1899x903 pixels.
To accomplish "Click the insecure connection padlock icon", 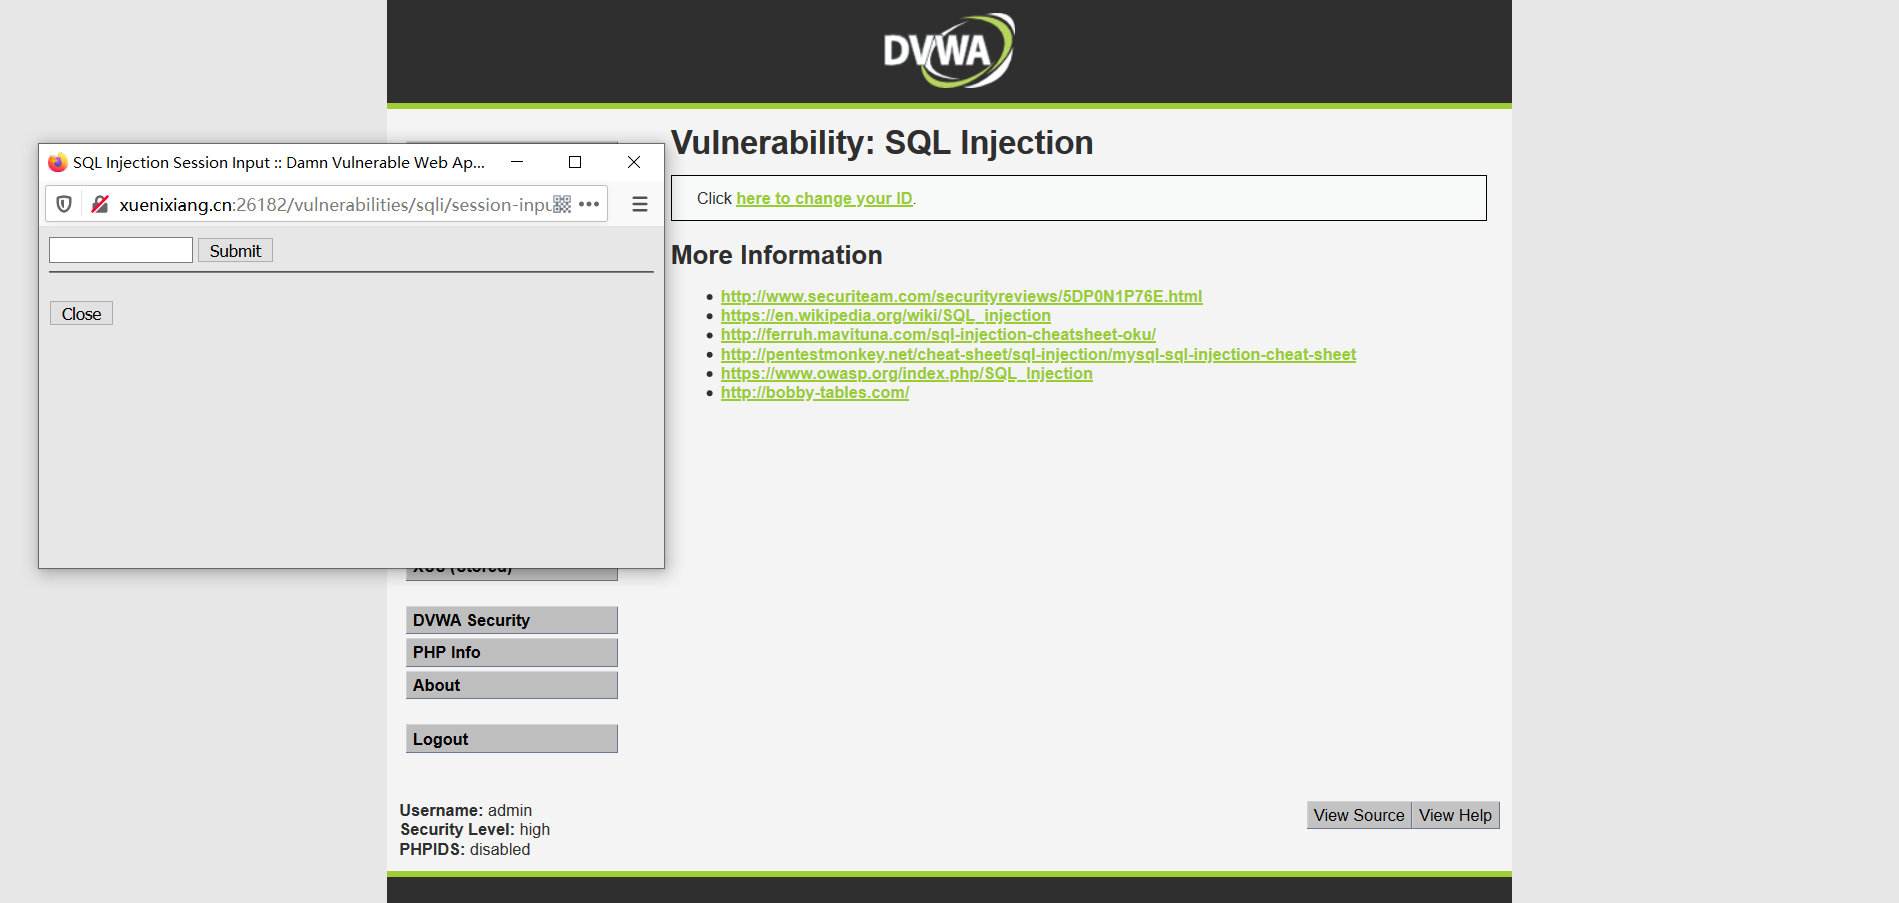I will click(100, 204).
